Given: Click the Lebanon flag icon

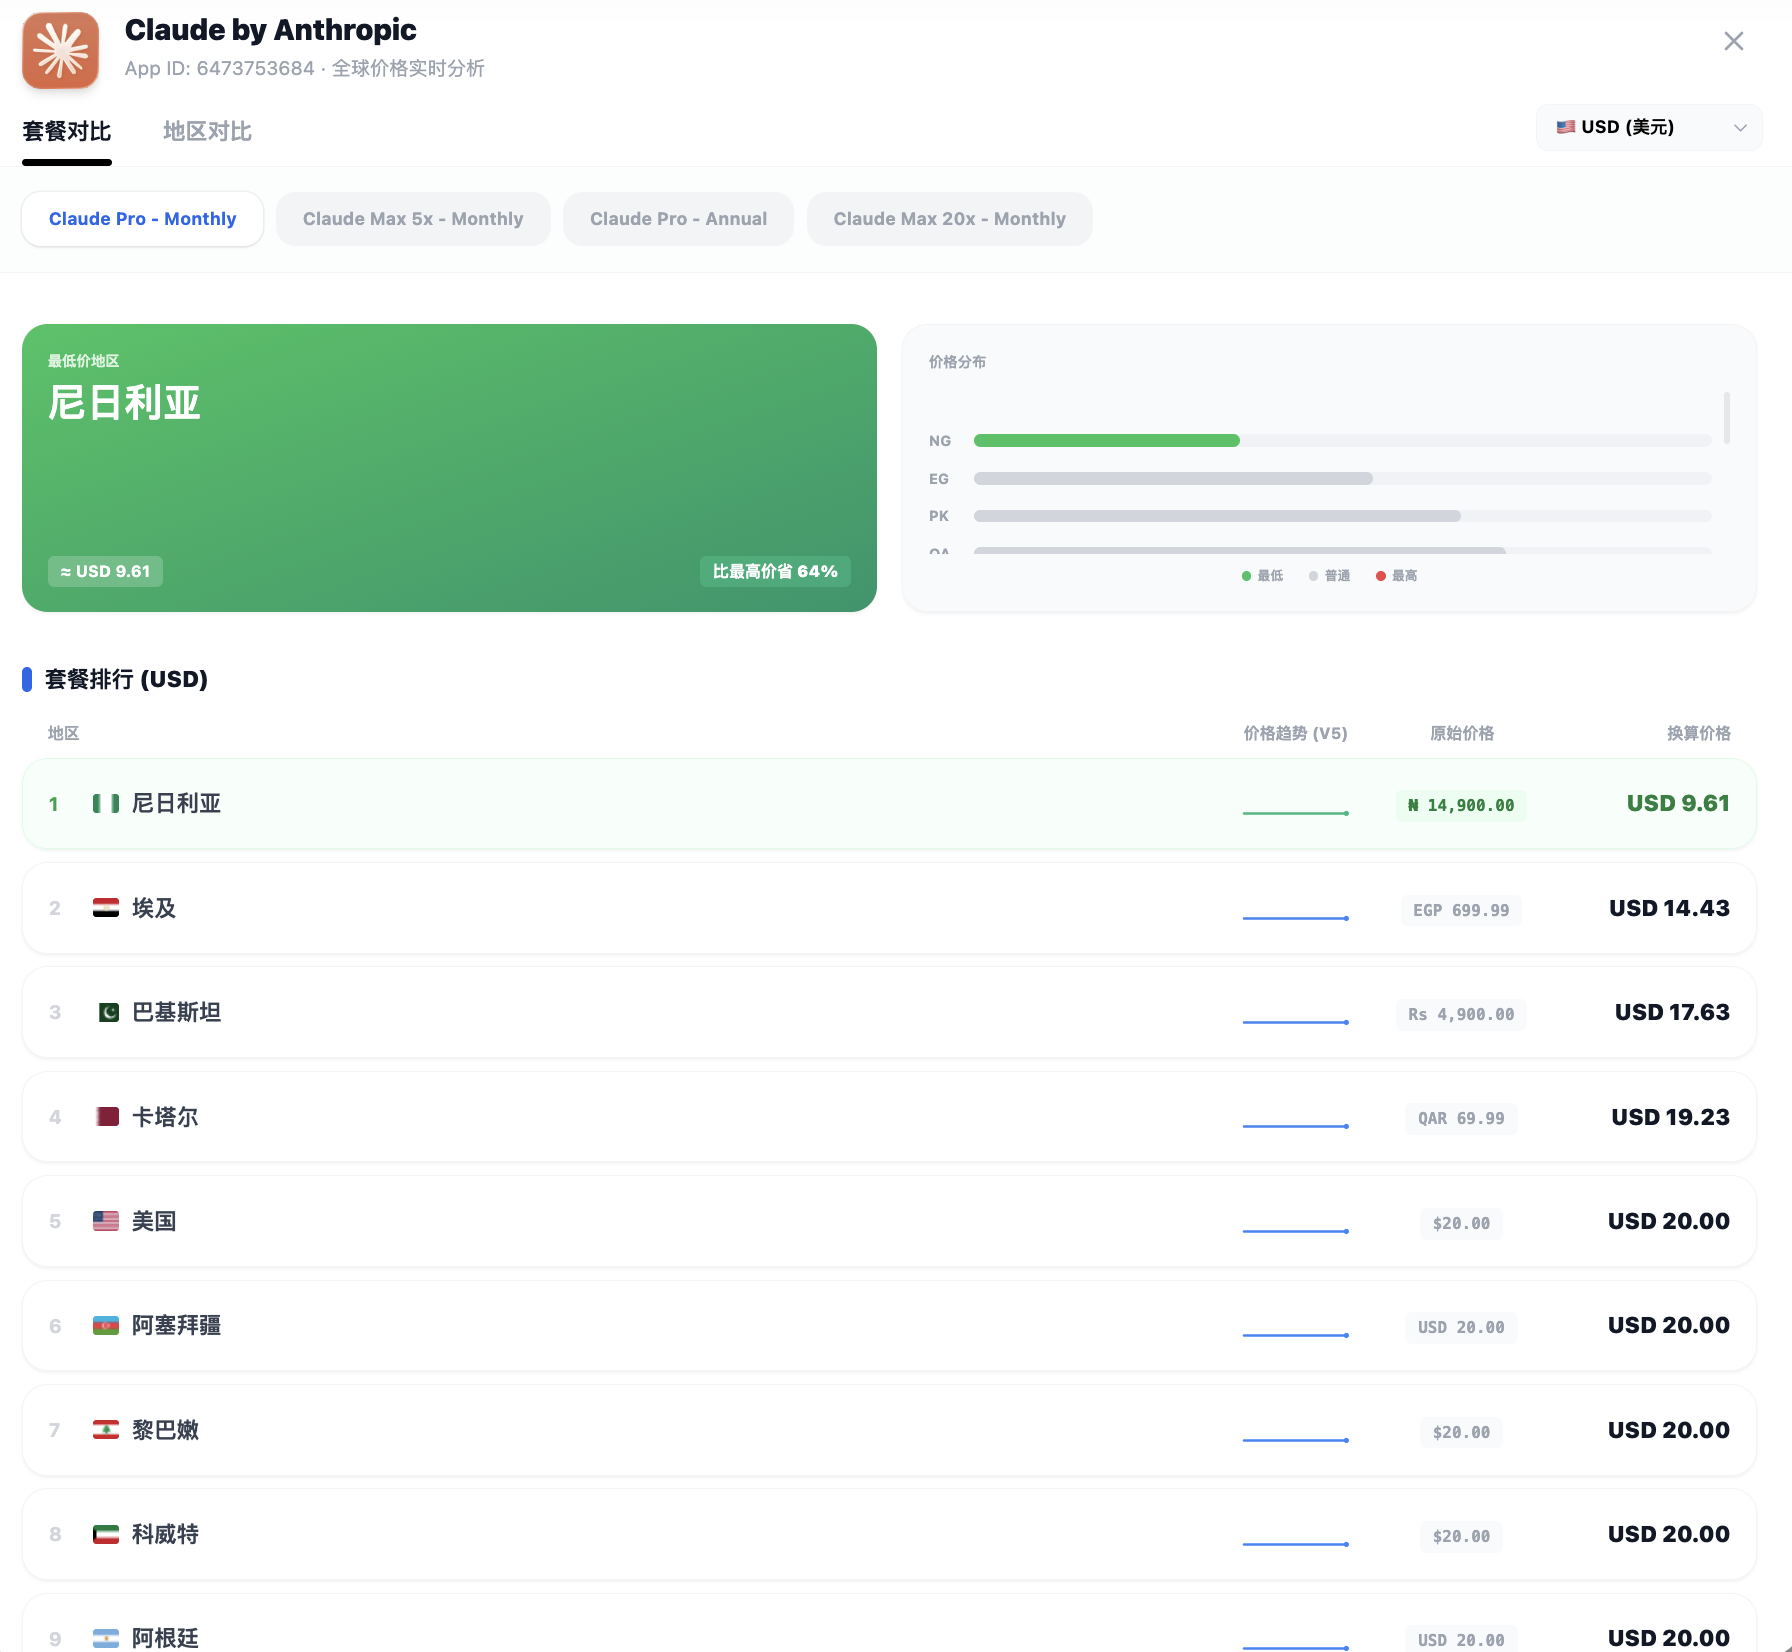Looking at the screenshot, I should [106, 1430].
